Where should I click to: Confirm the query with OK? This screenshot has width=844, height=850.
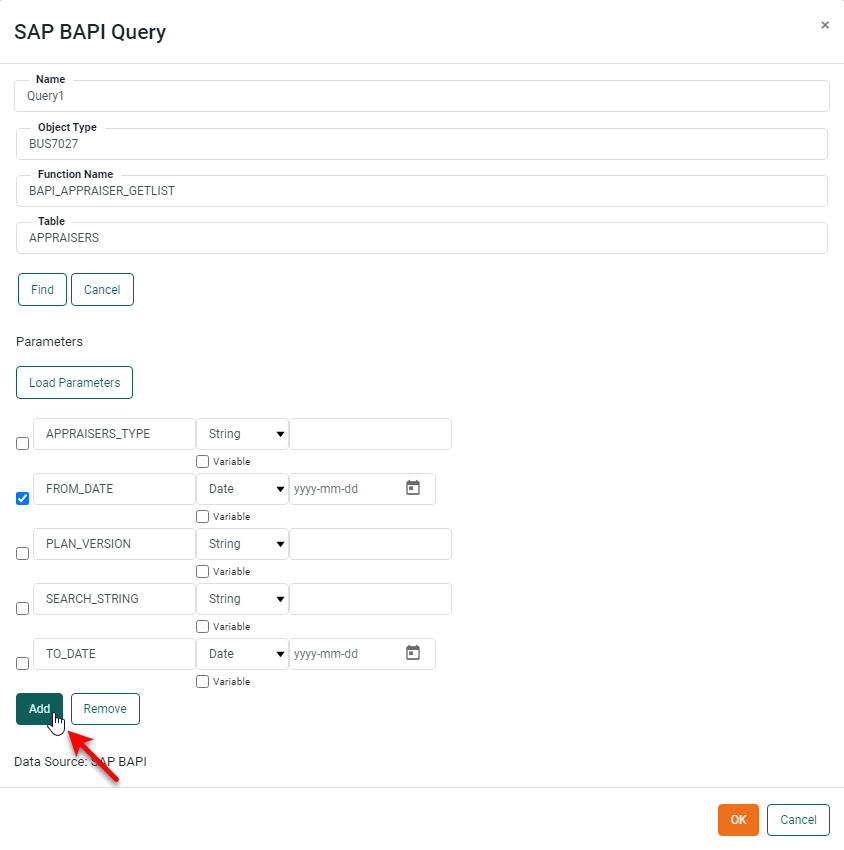pos(738,819)
